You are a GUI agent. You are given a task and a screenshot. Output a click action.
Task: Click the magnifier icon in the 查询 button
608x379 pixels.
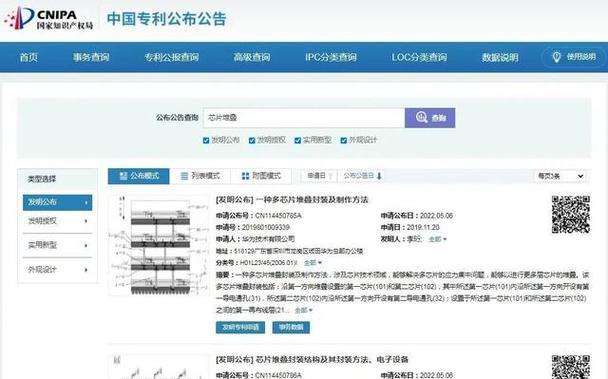pyautogui.click(x=421, y=117)
